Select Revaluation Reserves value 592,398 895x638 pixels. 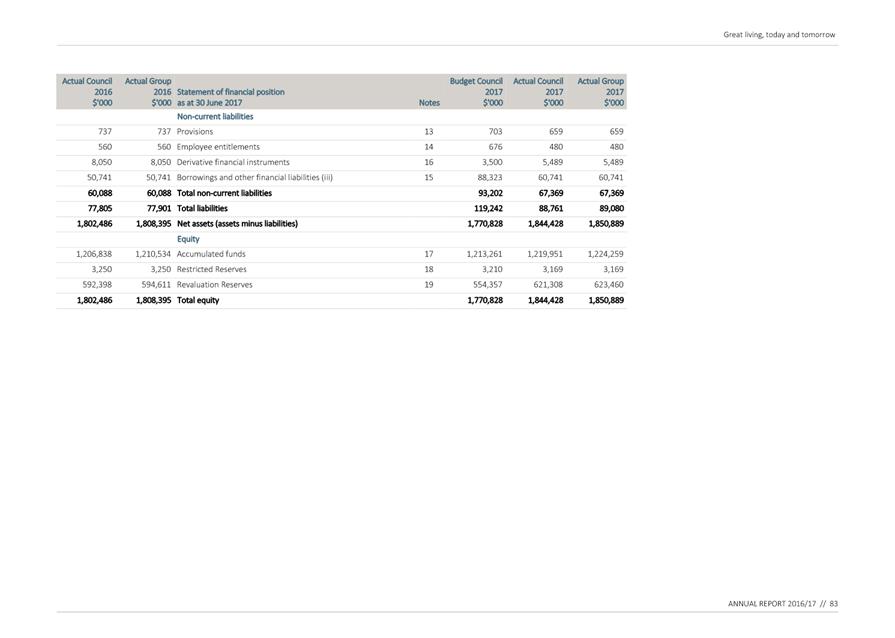coord(98,285)
